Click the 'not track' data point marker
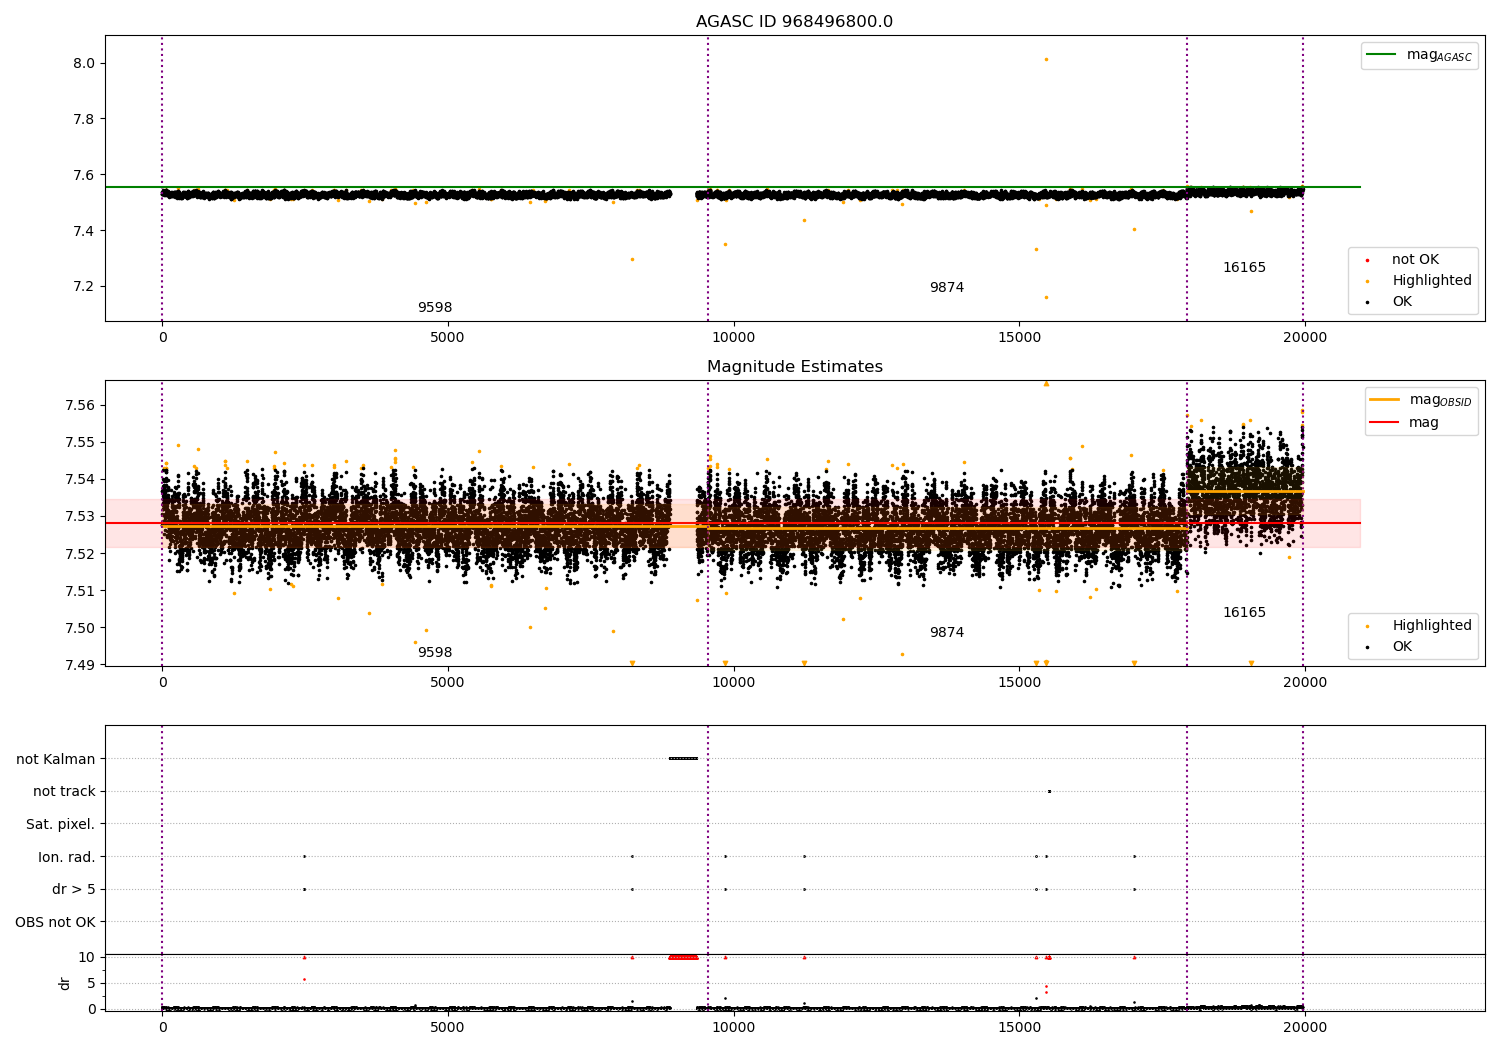Image resolution: width=1500 pixels, height=1050 pixels. click(1049, 791)
